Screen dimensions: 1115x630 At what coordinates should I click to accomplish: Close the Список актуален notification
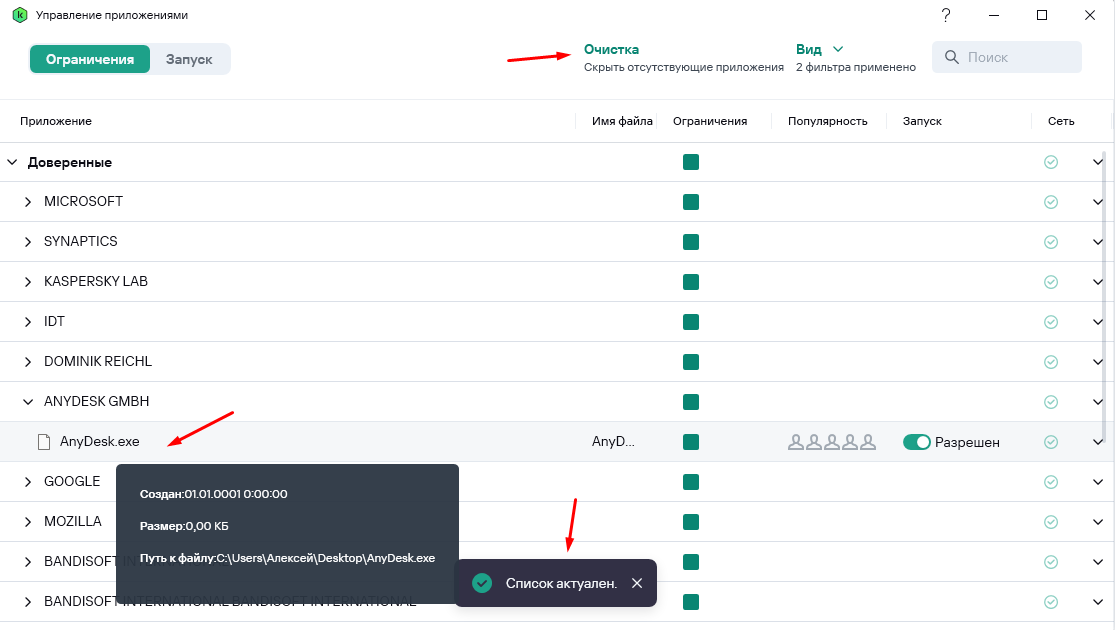tap(637, 583)
